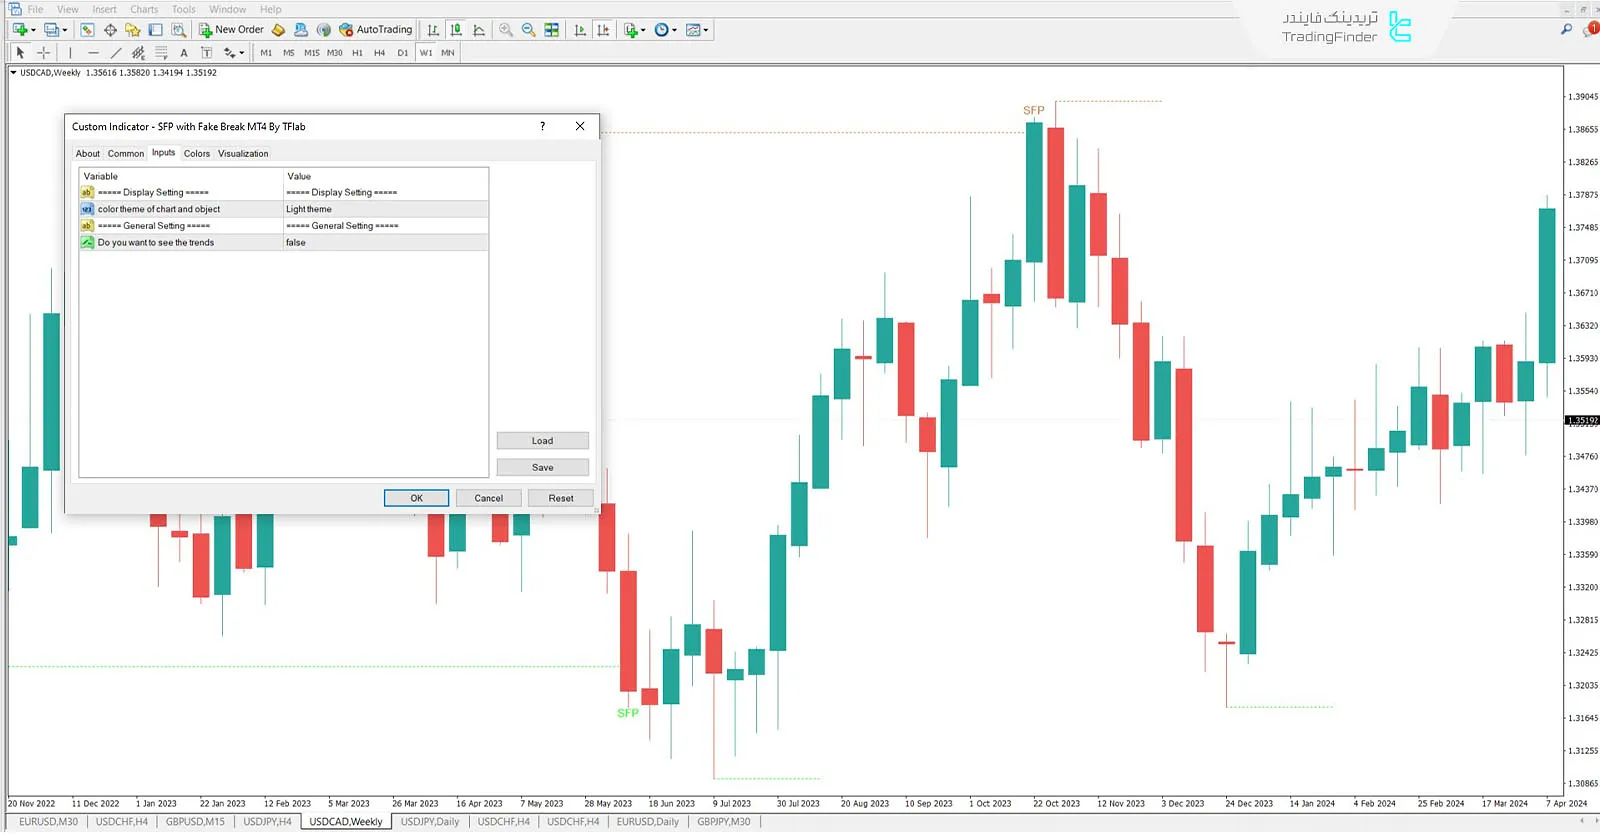
Task: Expand the templates dropdown arrow
Action: (x=706, y=30)
